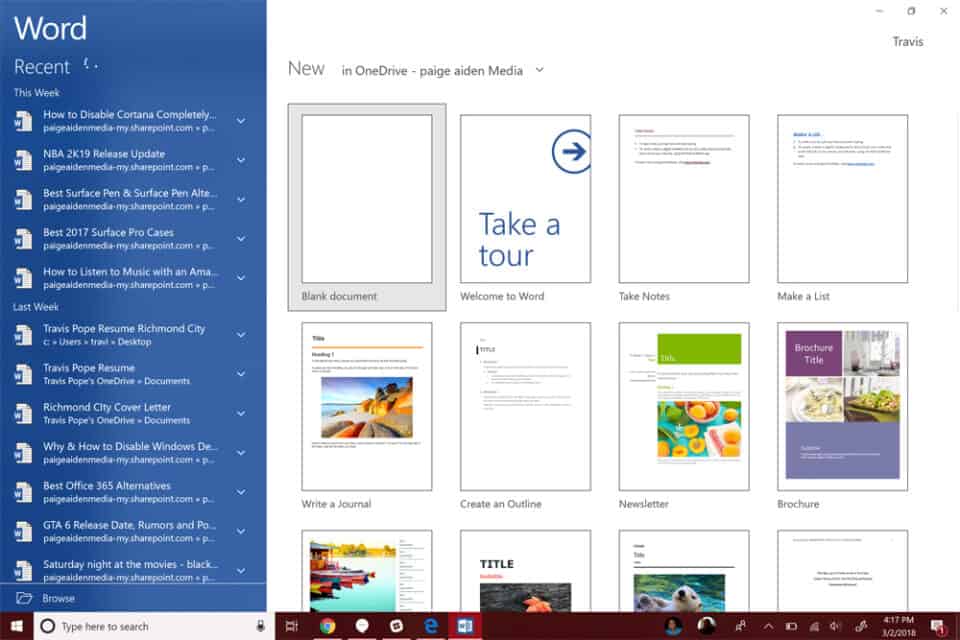This screenshot has width=960, height=640.
Task: Open Microsoft Edge from the taskbar
Action: [x=431, y=626]
